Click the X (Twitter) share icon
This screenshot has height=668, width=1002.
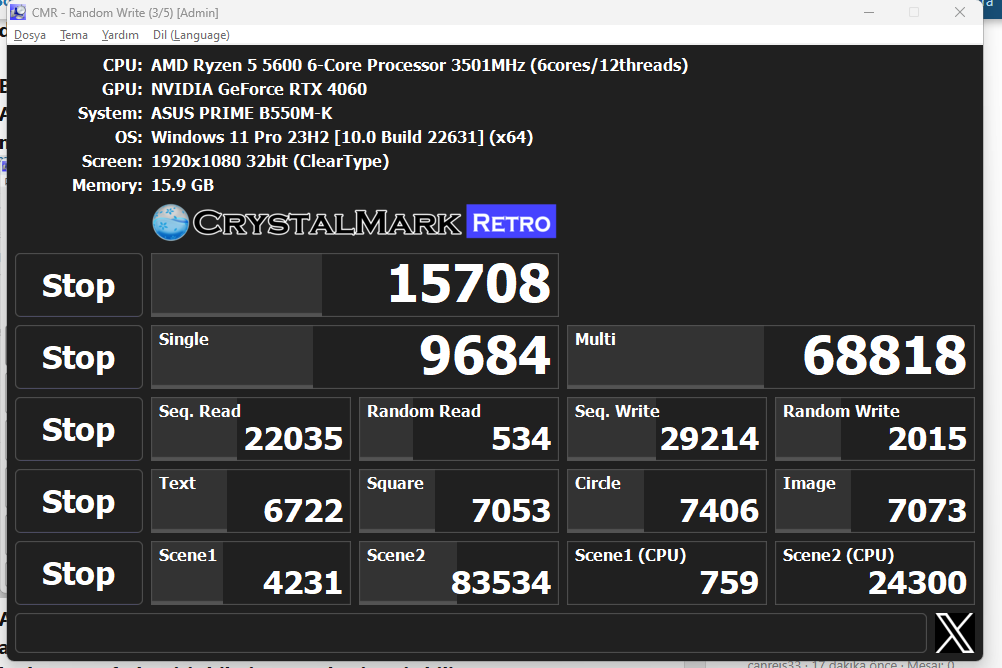(x=954, y=633)
